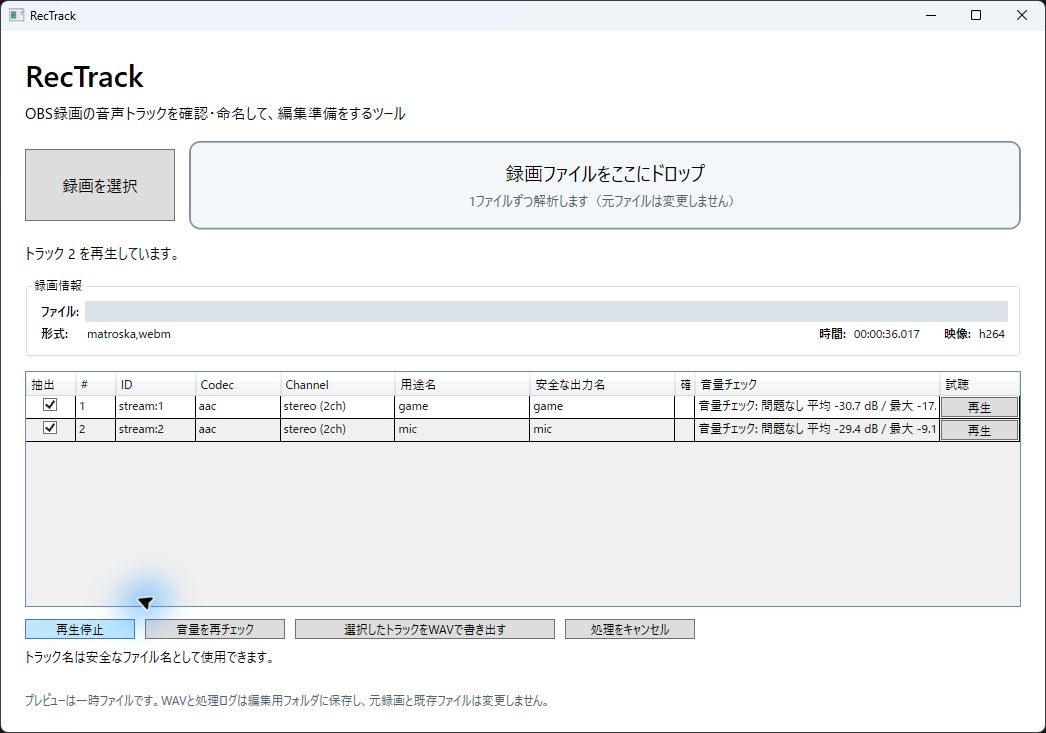1046x733 pixels.
Task: Click the 用途名 column header
Action: click(462, 384)
